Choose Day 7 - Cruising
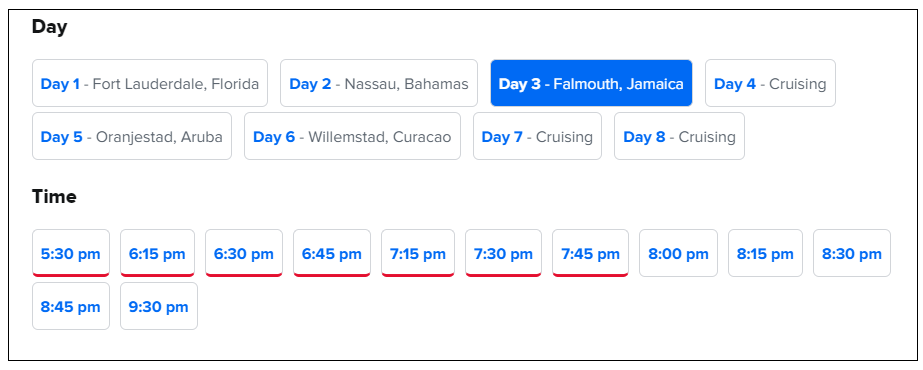This screenshot has width=923, height=370. tap(537, 136)
